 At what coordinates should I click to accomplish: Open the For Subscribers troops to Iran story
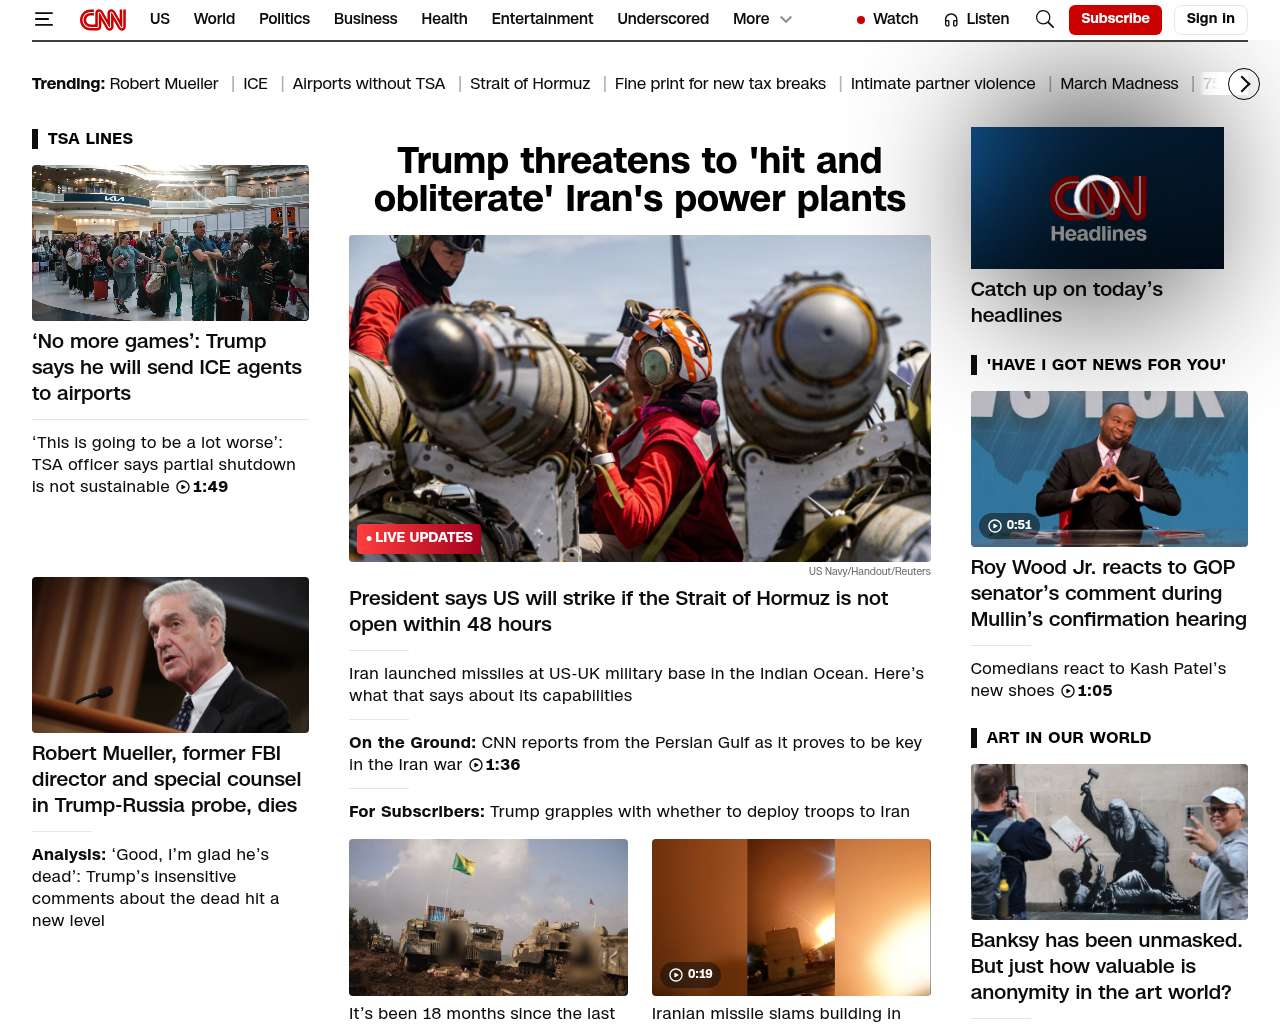(629, 812)
